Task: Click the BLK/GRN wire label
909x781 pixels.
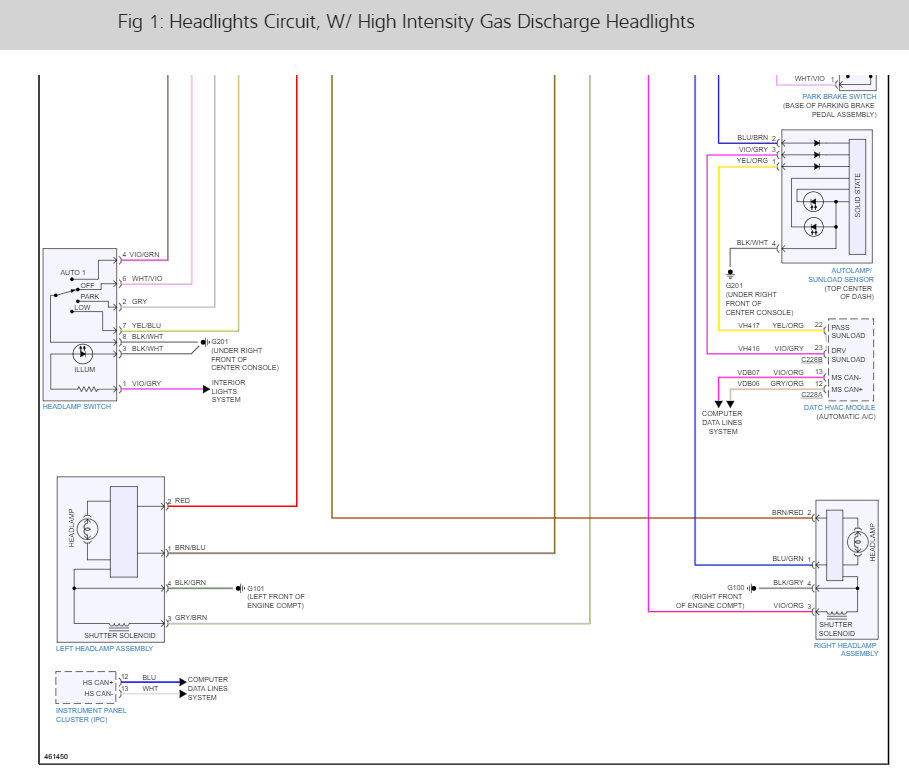Action: (x=190, y=583)
